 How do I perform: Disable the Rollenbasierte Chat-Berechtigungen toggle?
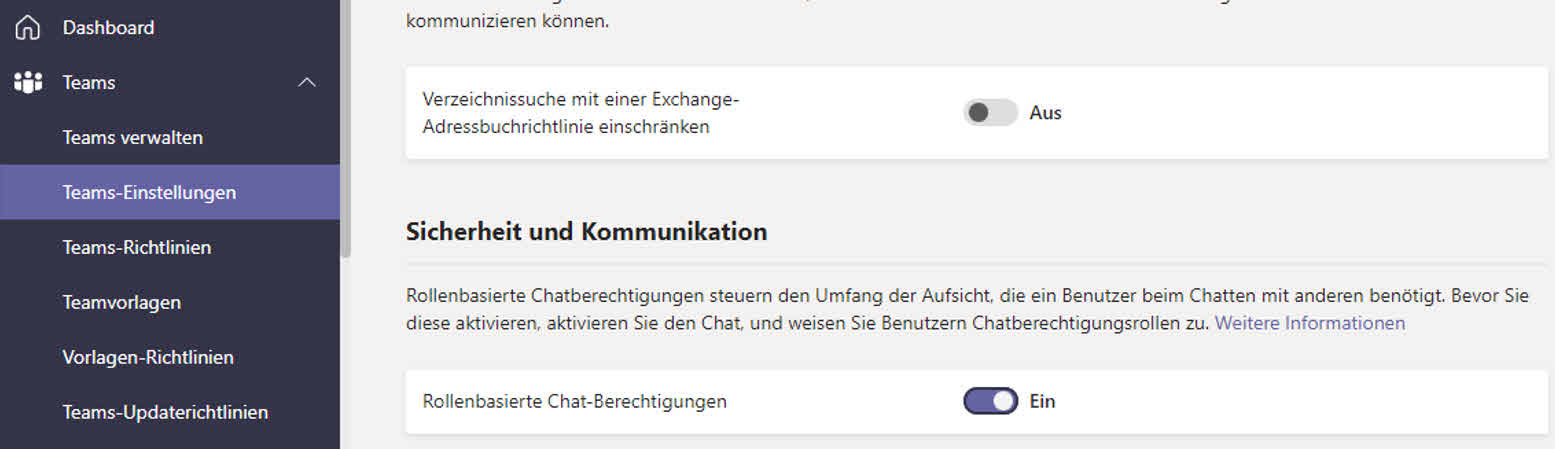pyautogui.click(x=990, y=401)
